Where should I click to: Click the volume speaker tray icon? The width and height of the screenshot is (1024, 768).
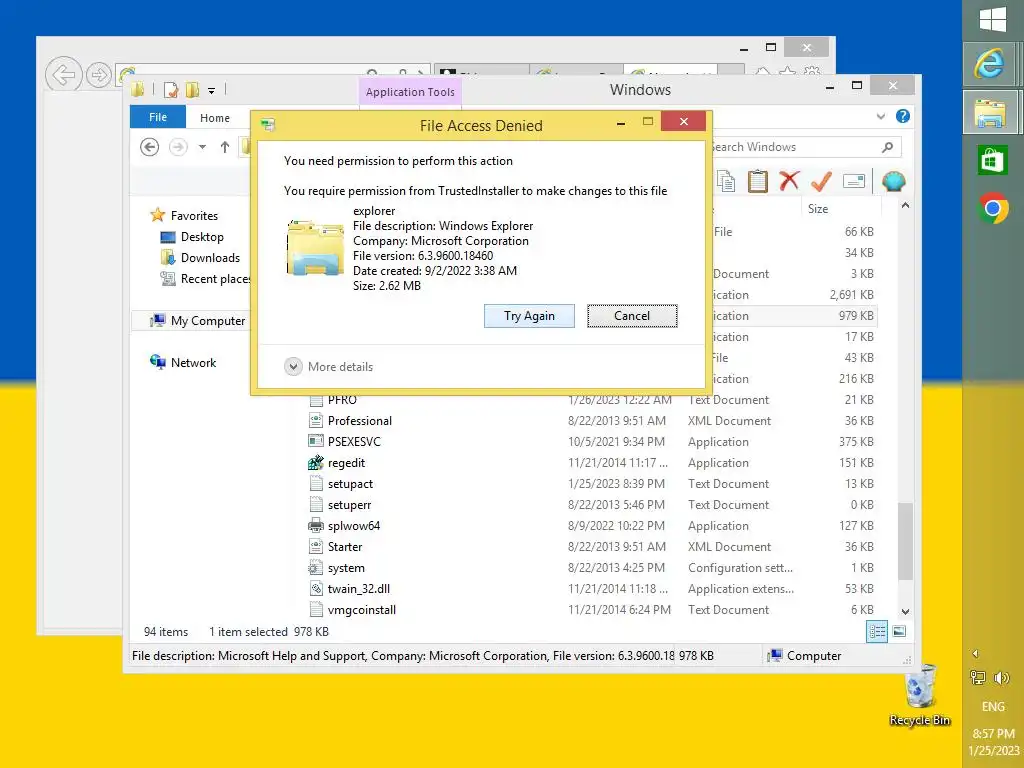point(1001,678)
